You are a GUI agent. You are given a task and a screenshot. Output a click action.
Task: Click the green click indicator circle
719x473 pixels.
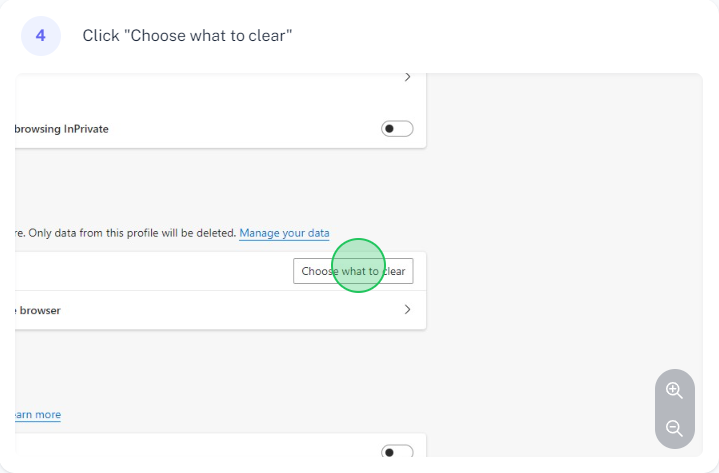coord(358,265)
